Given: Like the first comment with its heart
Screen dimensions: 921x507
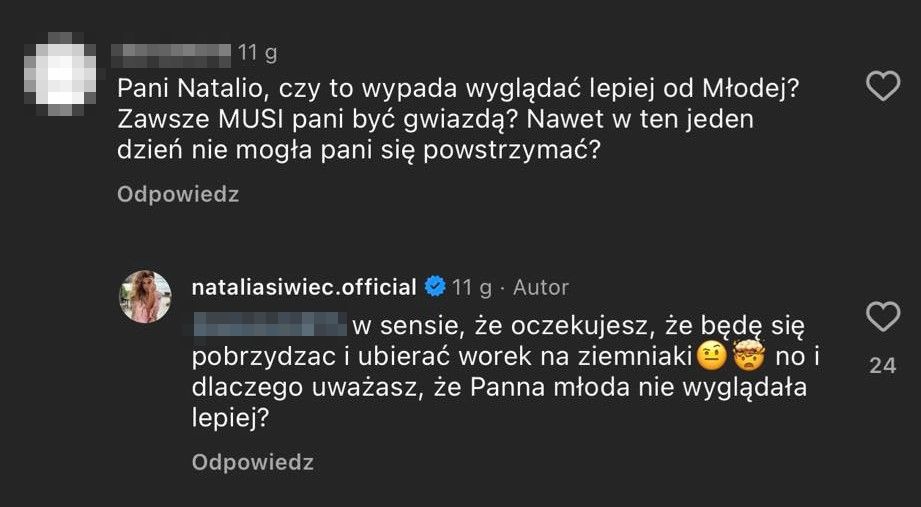Looking at the screenshot, I should pos(882,88).
